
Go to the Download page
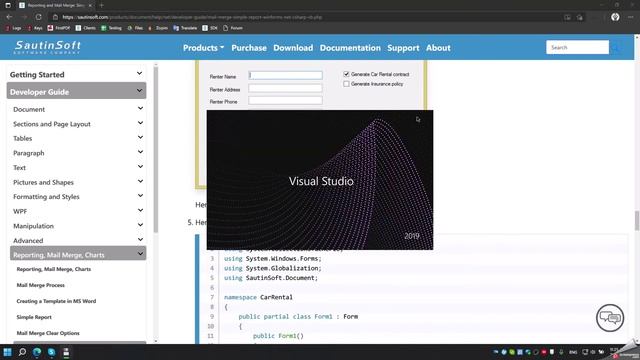click(x=293, y=48)
